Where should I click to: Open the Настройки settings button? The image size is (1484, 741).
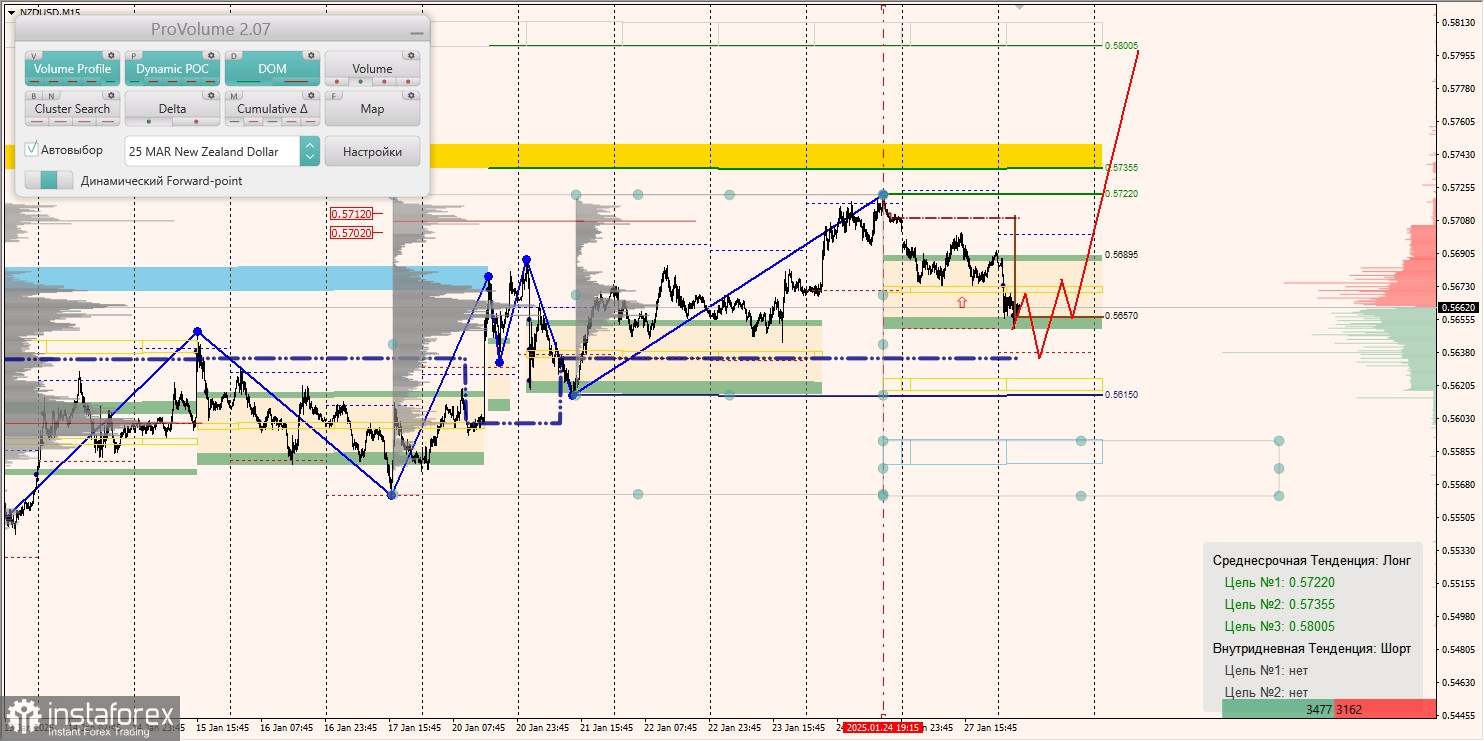click(372, 151)
